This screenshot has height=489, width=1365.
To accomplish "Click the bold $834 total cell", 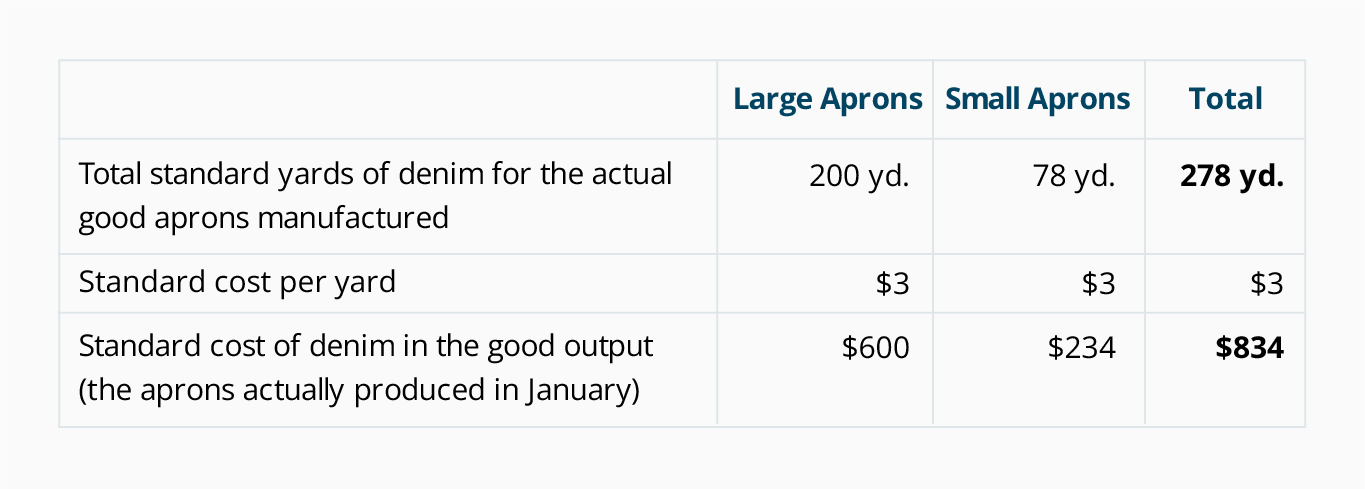I will point(1250,348).
